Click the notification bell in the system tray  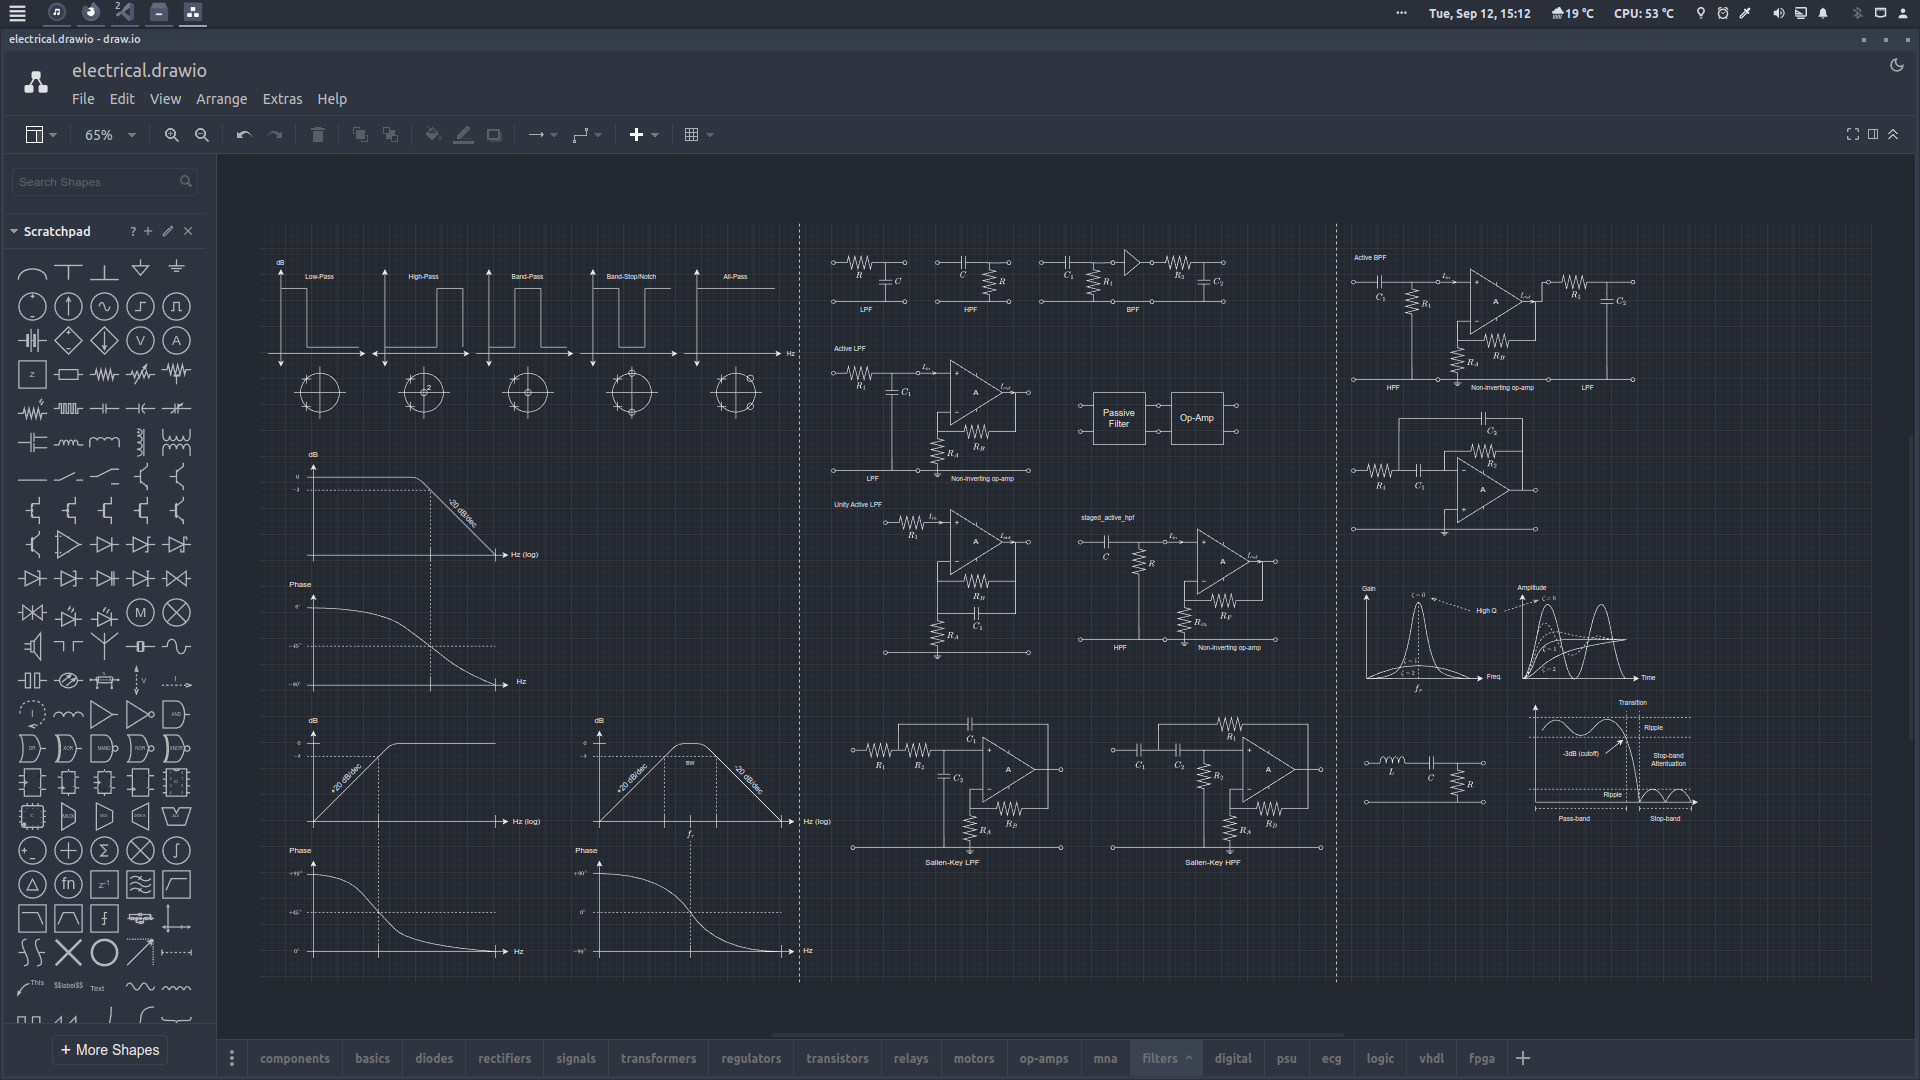pos(1823,13)
